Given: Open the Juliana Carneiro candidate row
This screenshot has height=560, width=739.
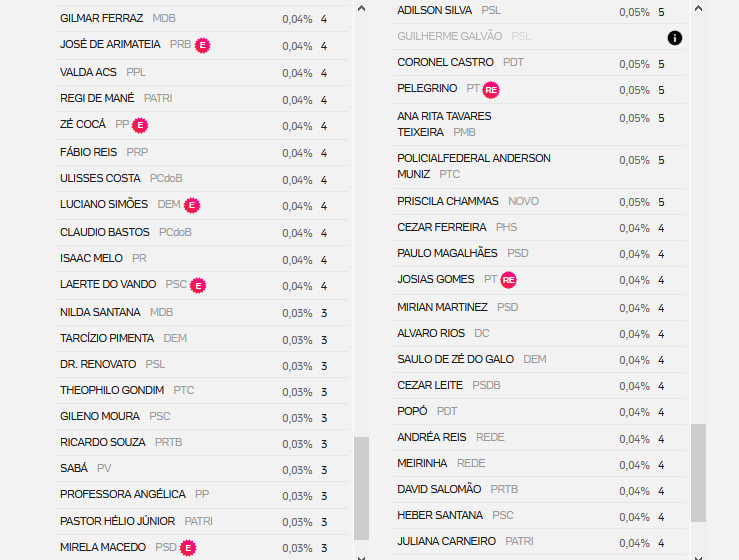Looking at the screenshot, I should [x=539, y=542].
